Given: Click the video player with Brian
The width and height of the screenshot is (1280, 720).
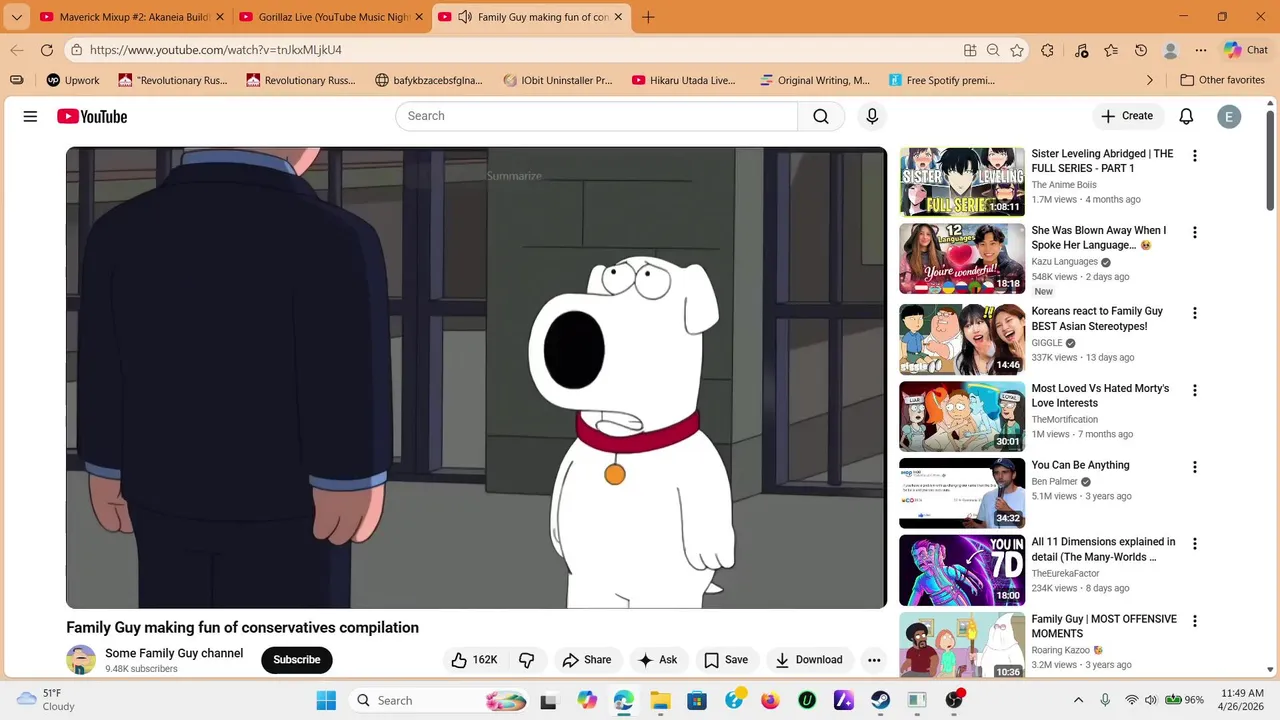Looking at the screenshot, I should pyautogui.click(x=476, y=378).
